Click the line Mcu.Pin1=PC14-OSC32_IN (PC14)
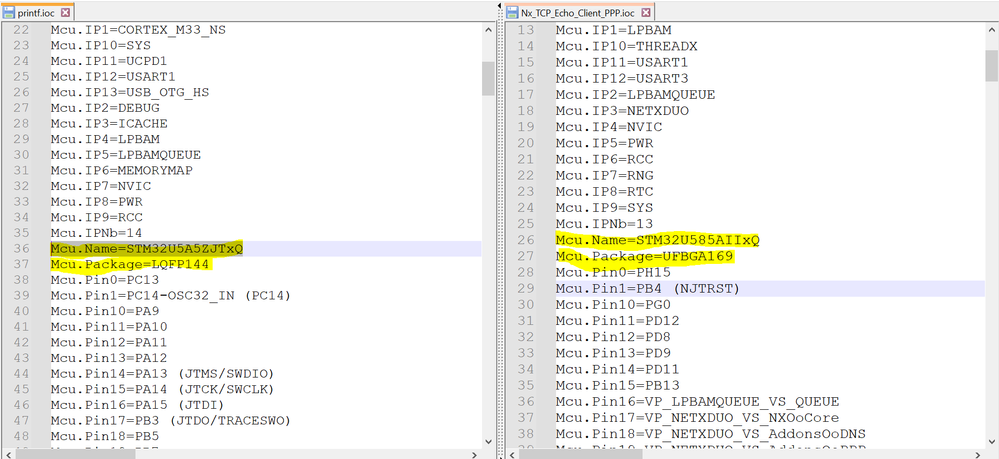Screen dimensions: 999x459 pyautogui.click(x=171, y=295)
